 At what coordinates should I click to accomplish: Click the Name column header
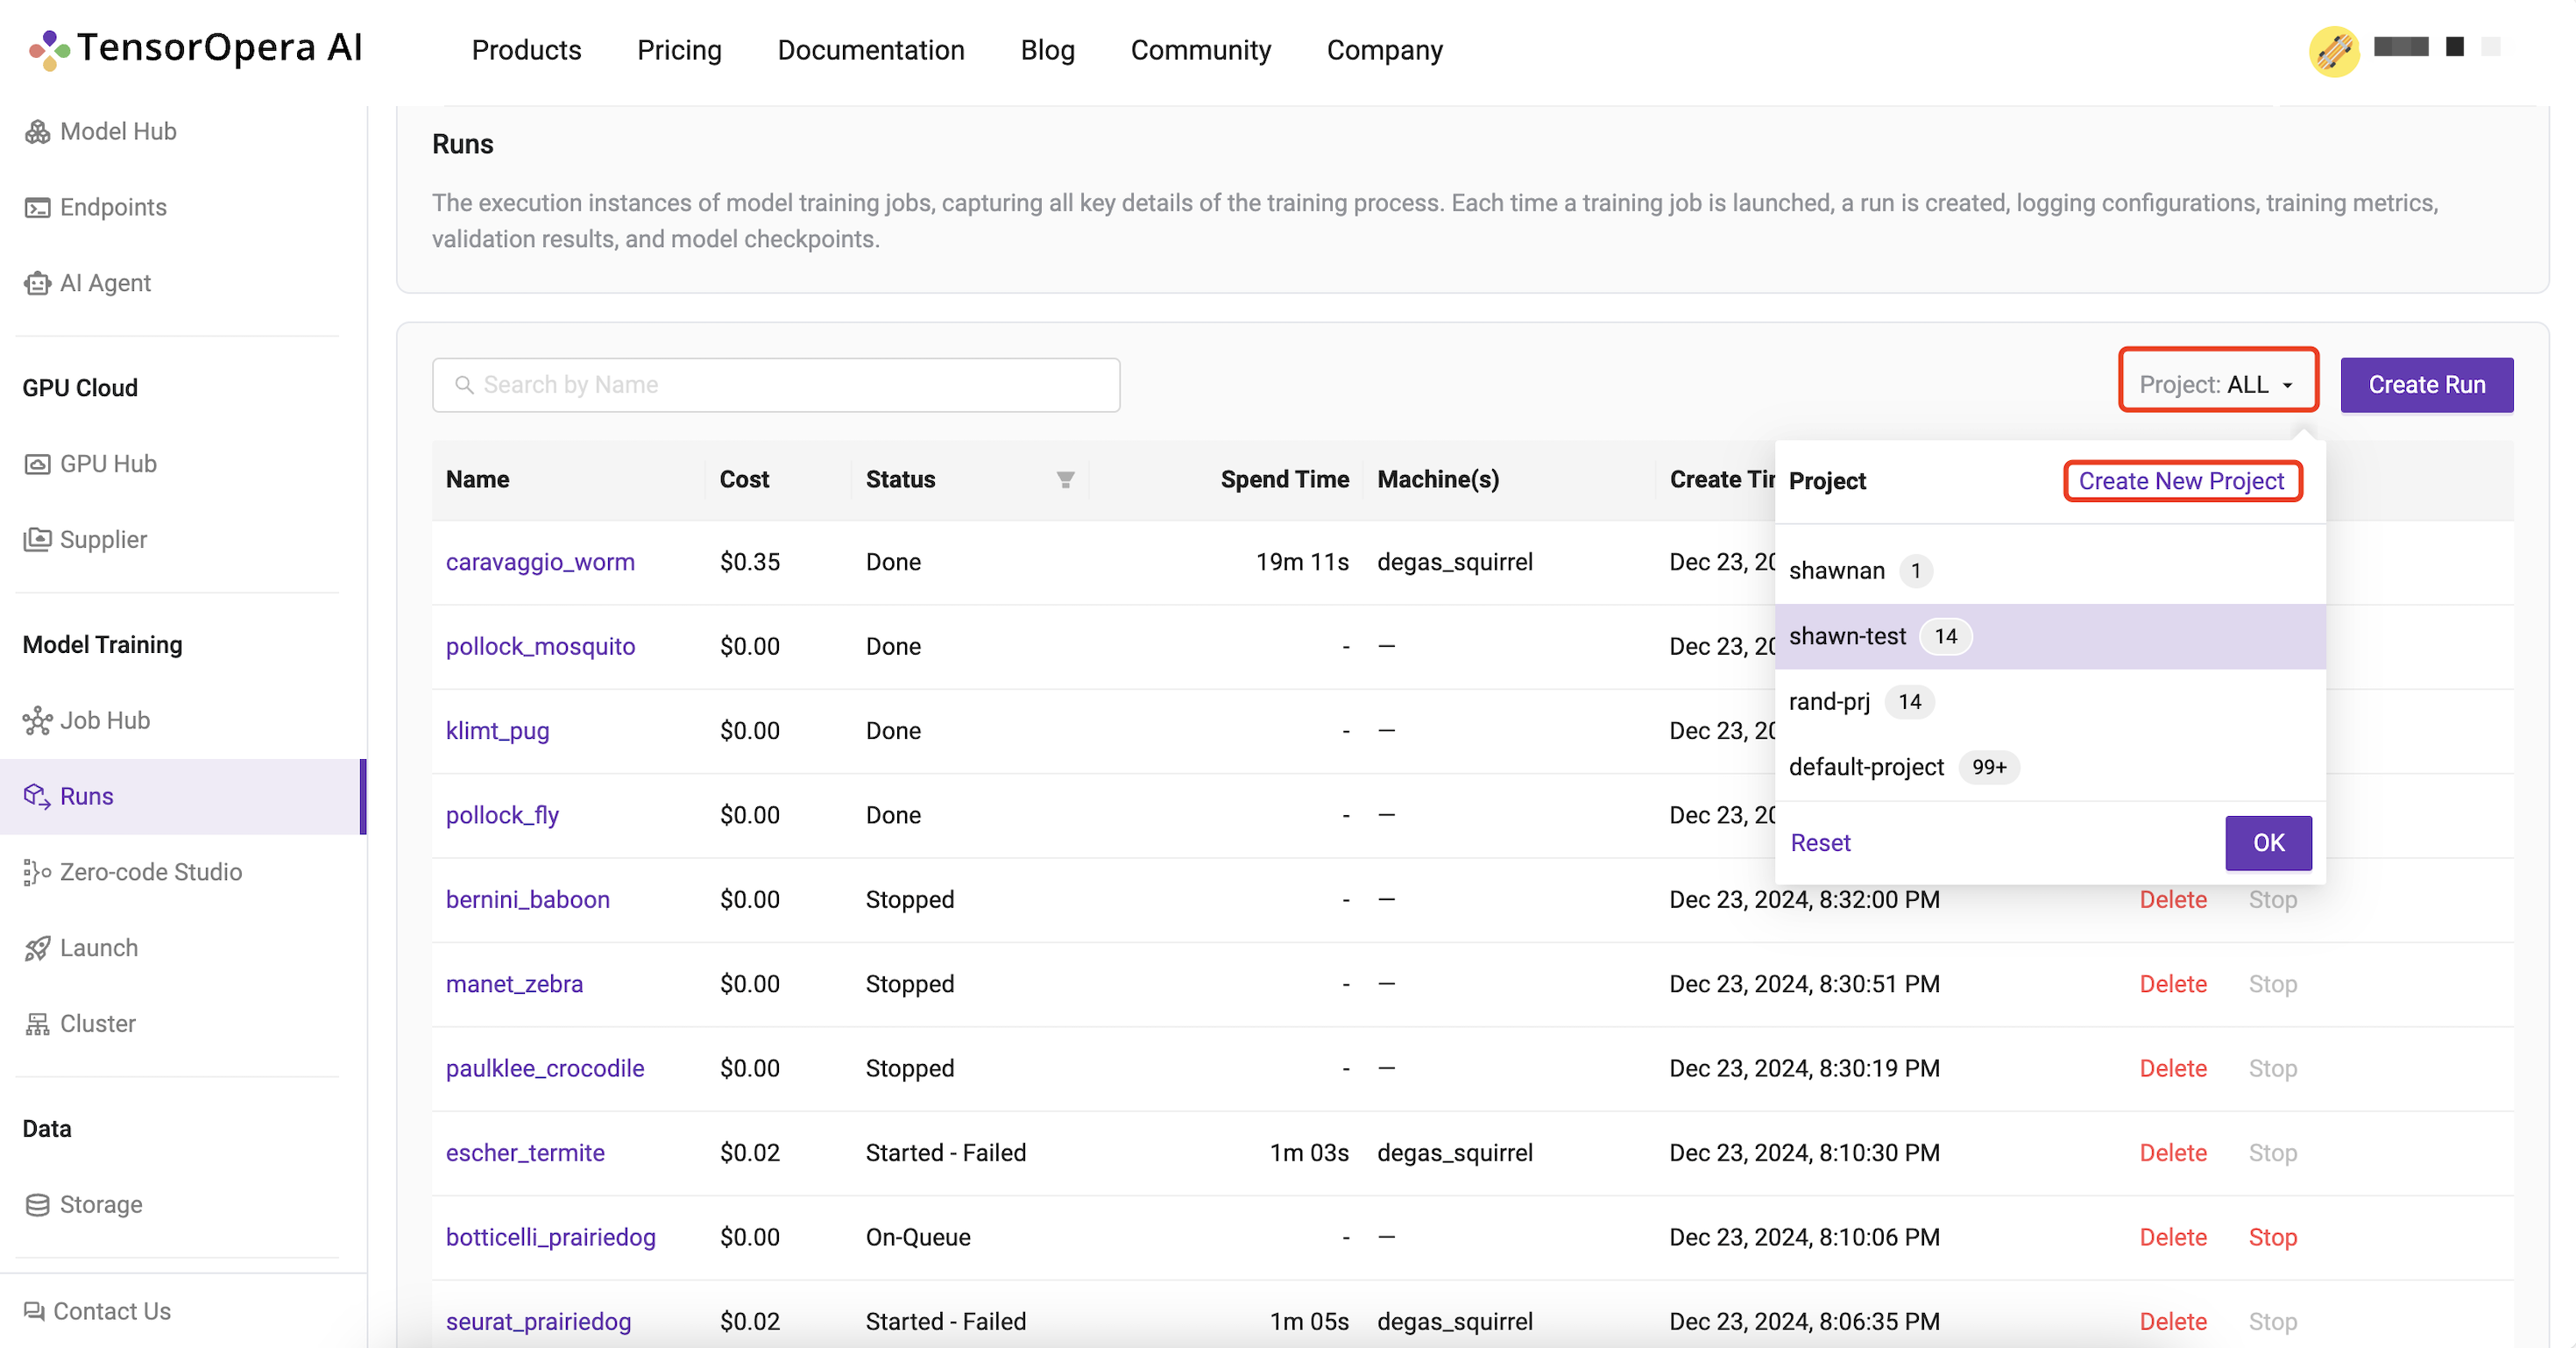point(477,480)
